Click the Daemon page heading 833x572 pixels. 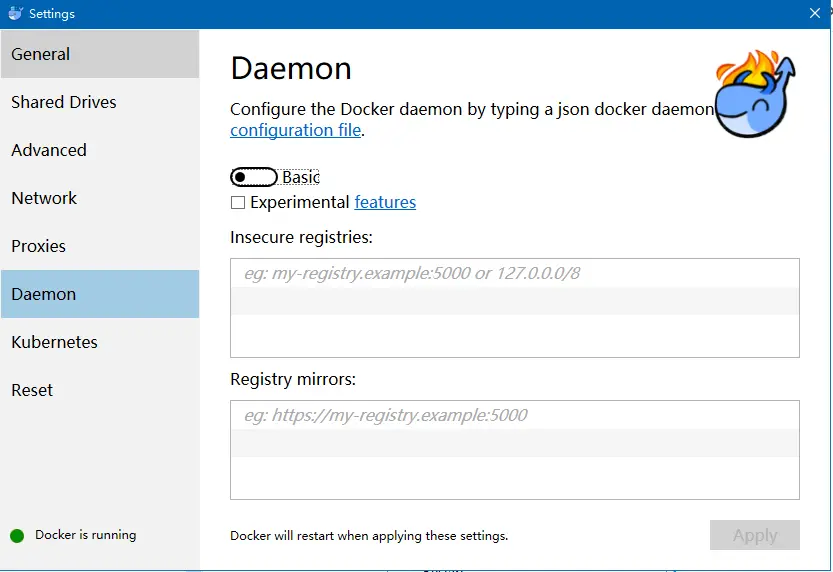point(291,69)
